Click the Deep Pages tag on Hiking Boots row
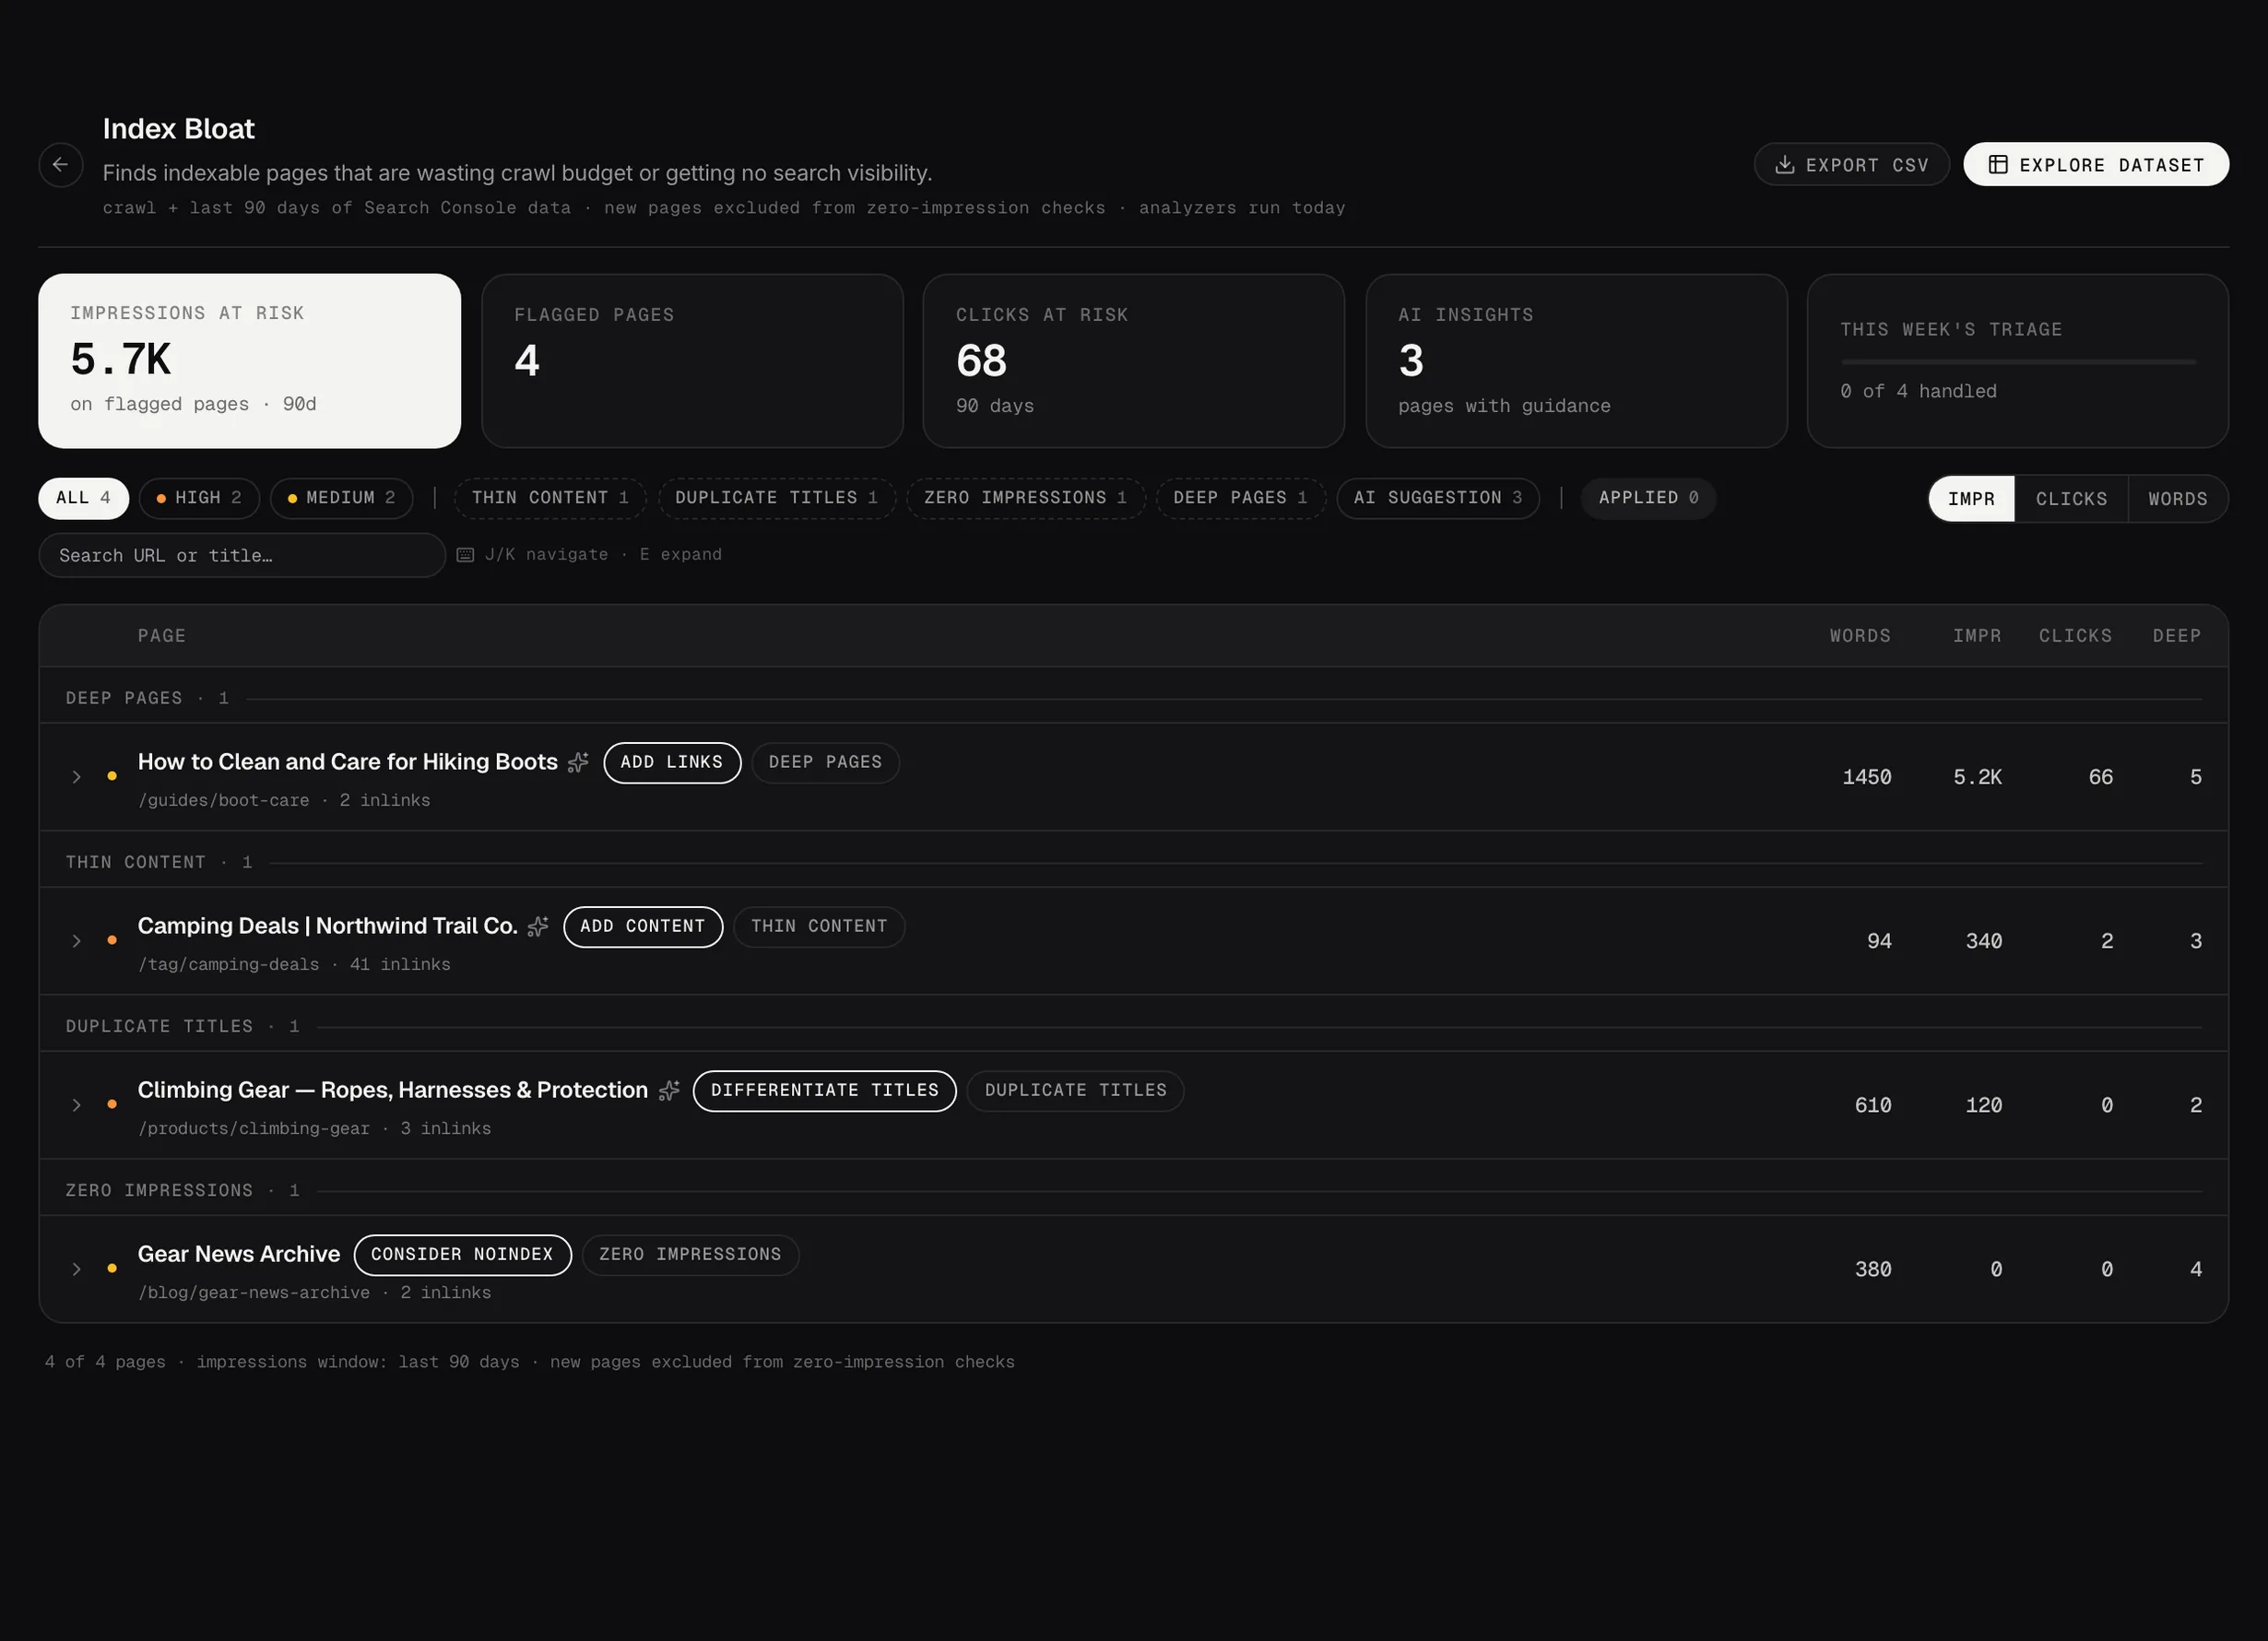 click(825, 762)
